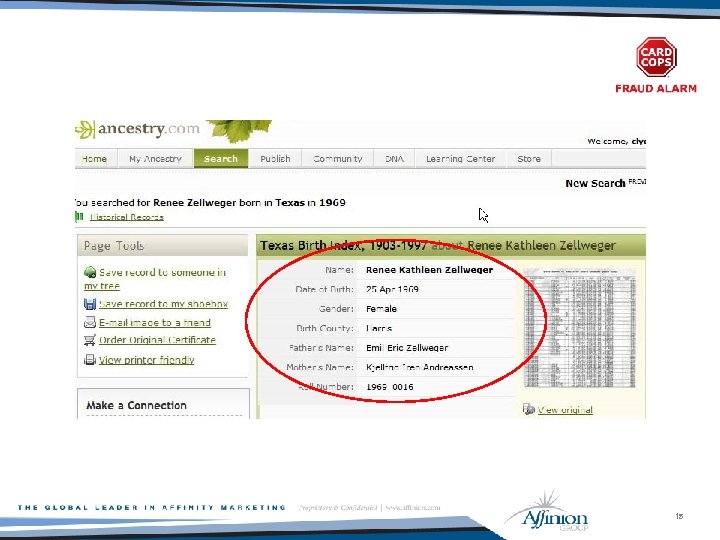Click the Birth County value Harris
Image resolution: width=720 pixels, height=540 pixels.
379,328
